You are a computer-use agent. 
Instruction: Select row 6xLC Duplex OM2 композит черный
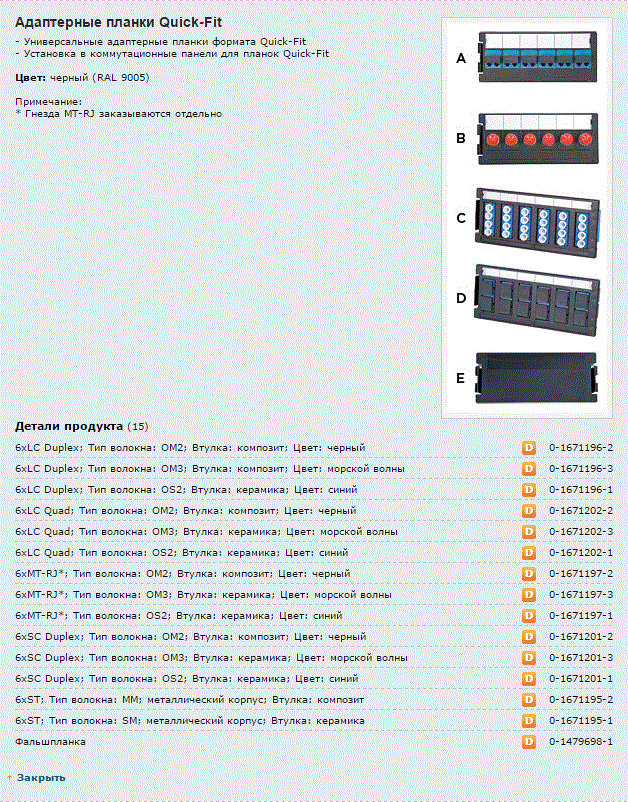click(x=190, y=448)
